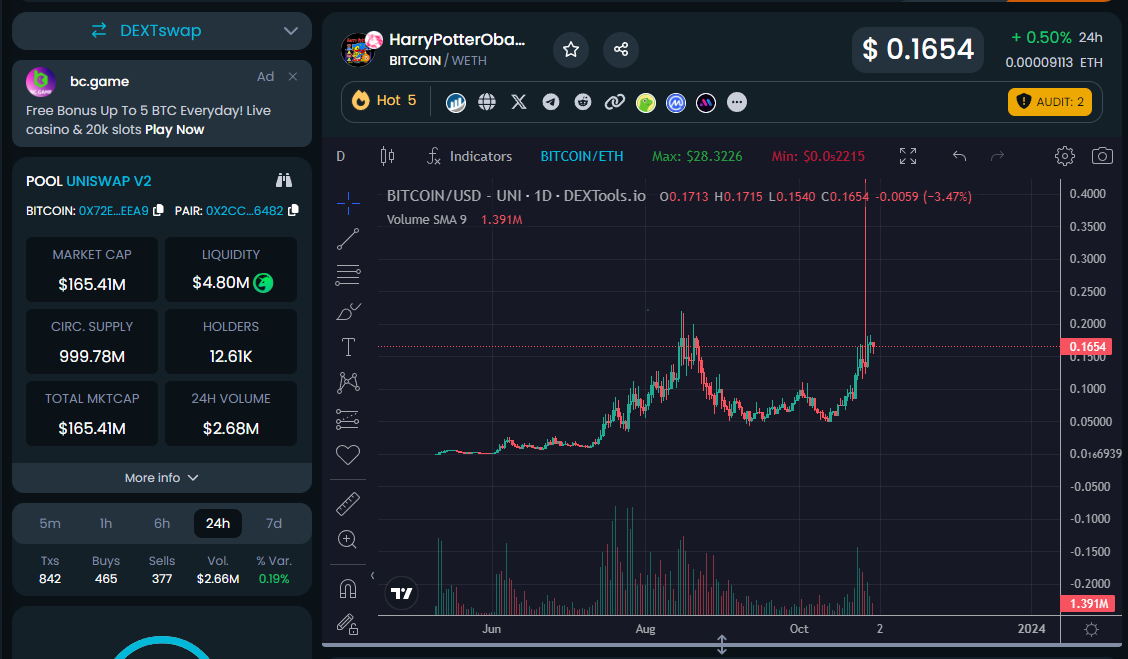Open the Fibonacci retracement tool
The height and width of the screenshot is (659, 1128).
(348, 275)
